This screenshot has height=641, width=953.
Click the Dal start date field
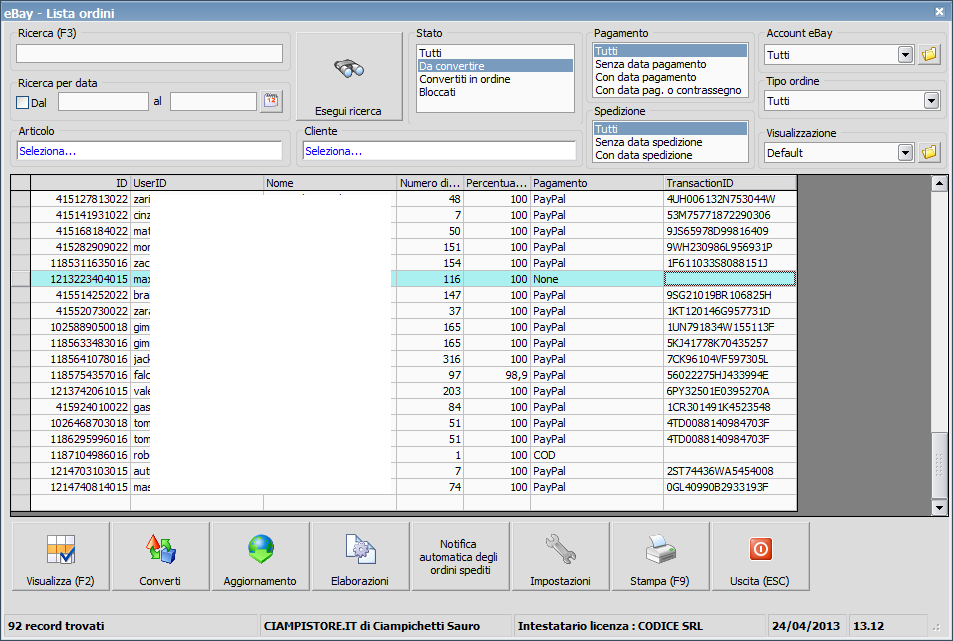click(x=103, y=101)
